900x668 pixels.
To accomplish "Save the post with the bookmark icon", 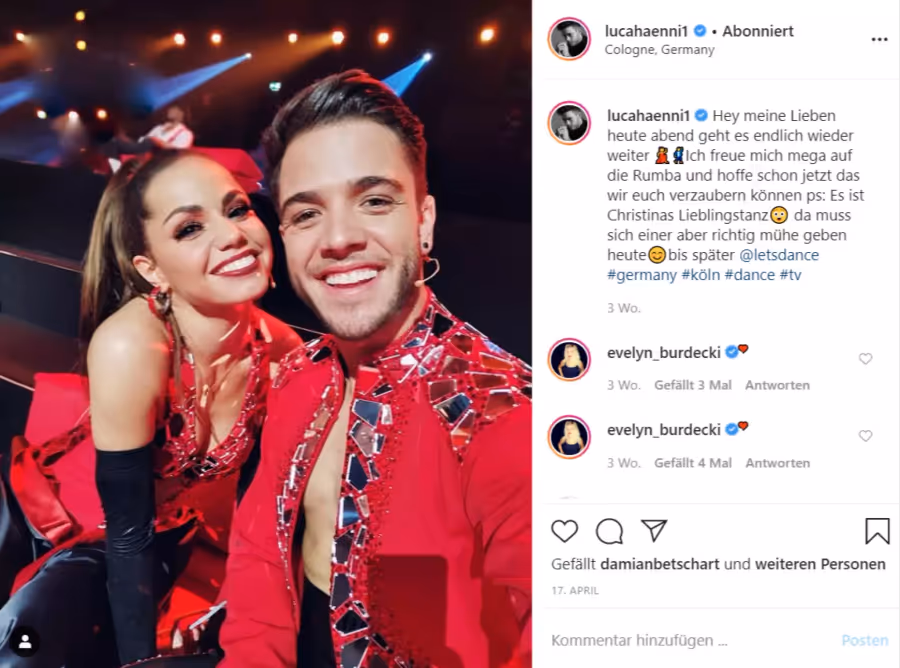I will (x=877, y=531).
